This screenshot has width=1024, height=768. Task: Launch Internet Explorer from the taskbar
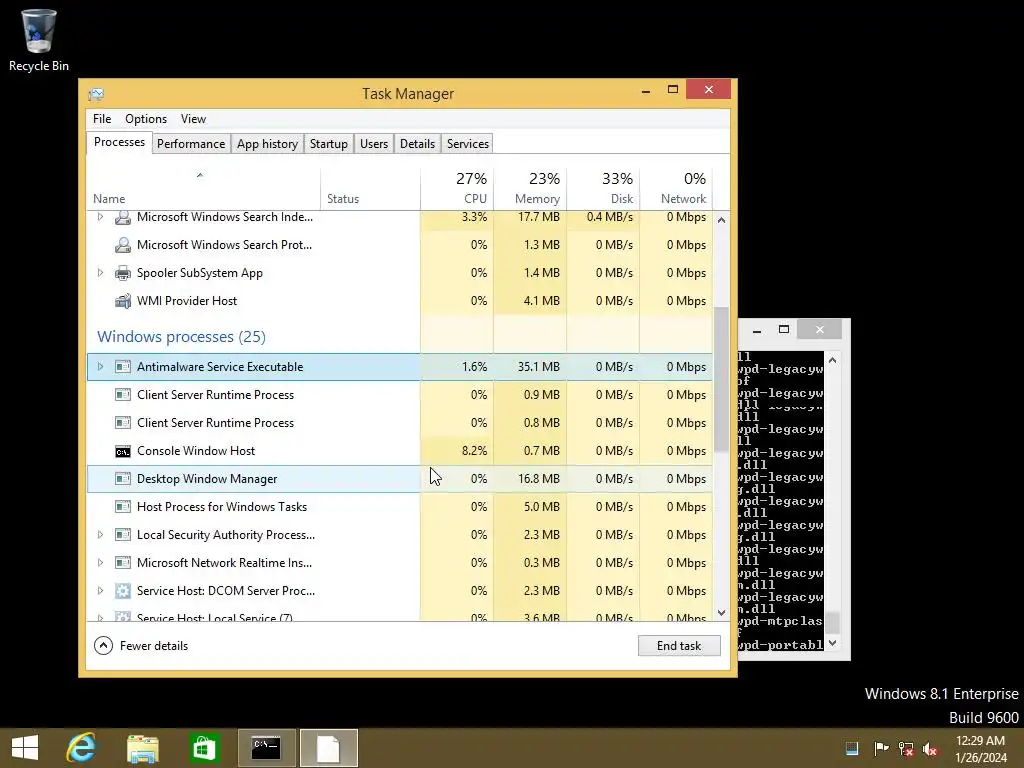[x=81, y=748]
